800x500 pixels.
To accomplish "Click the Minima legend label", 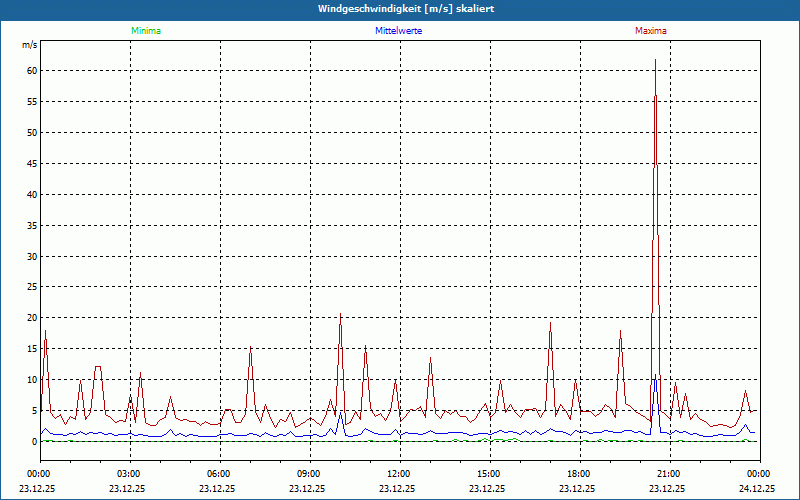I will [x=145, y=31].
